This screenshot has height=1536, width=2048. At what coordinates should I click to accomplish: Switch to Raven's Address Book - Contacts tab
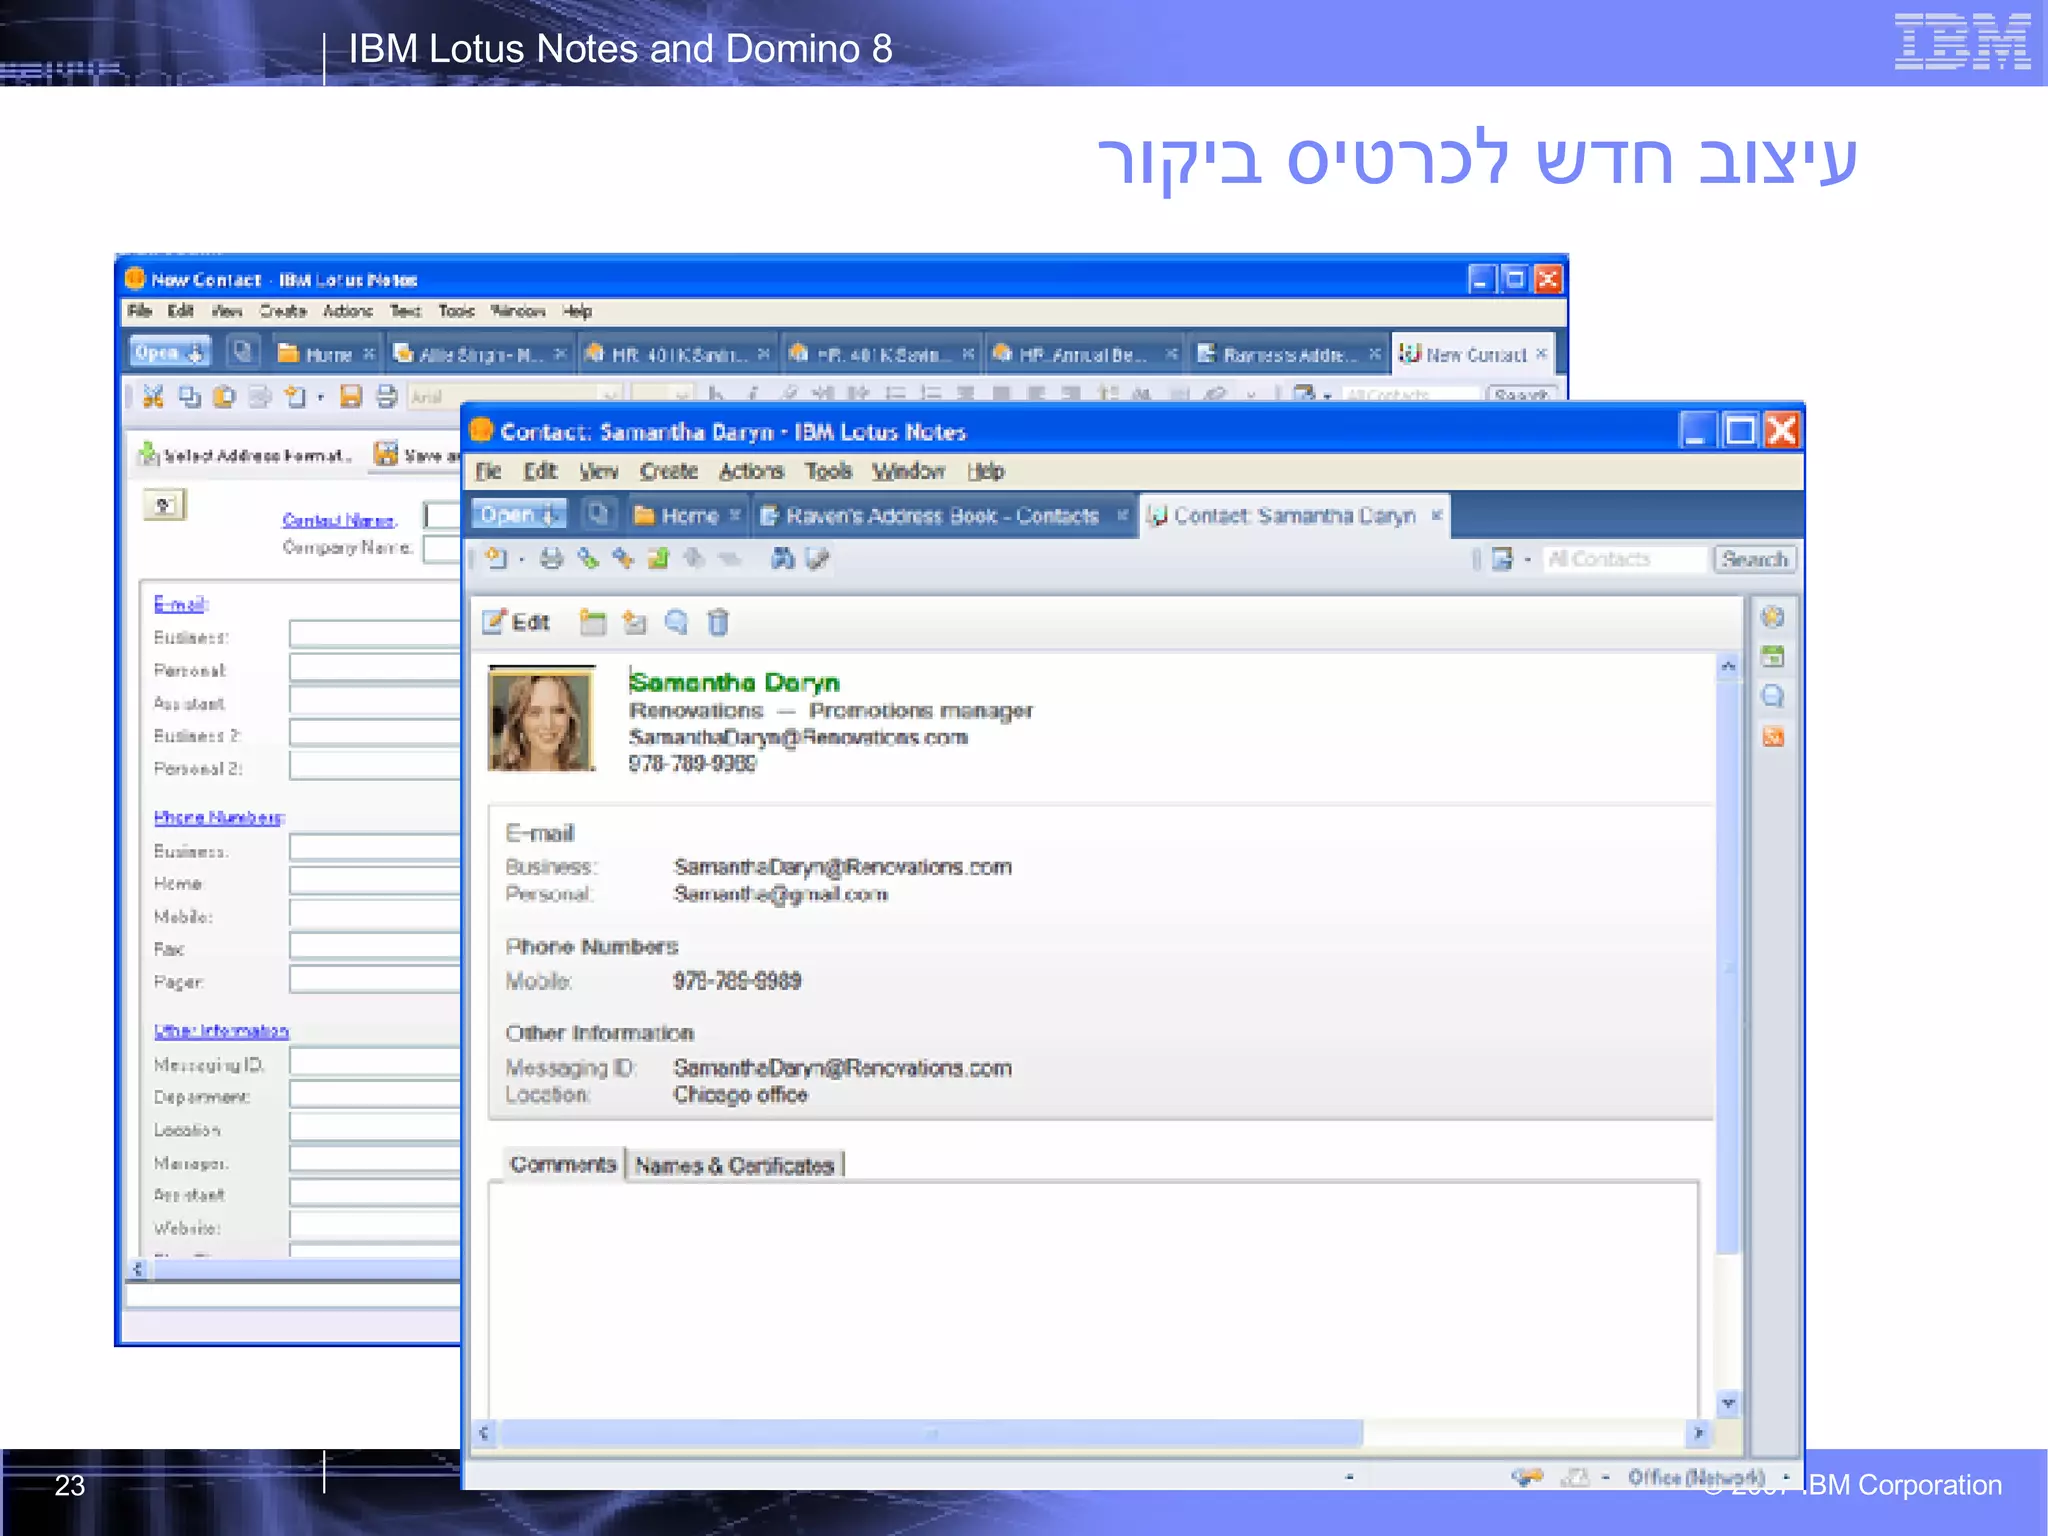pyautogui.click(x=943, y=516)
